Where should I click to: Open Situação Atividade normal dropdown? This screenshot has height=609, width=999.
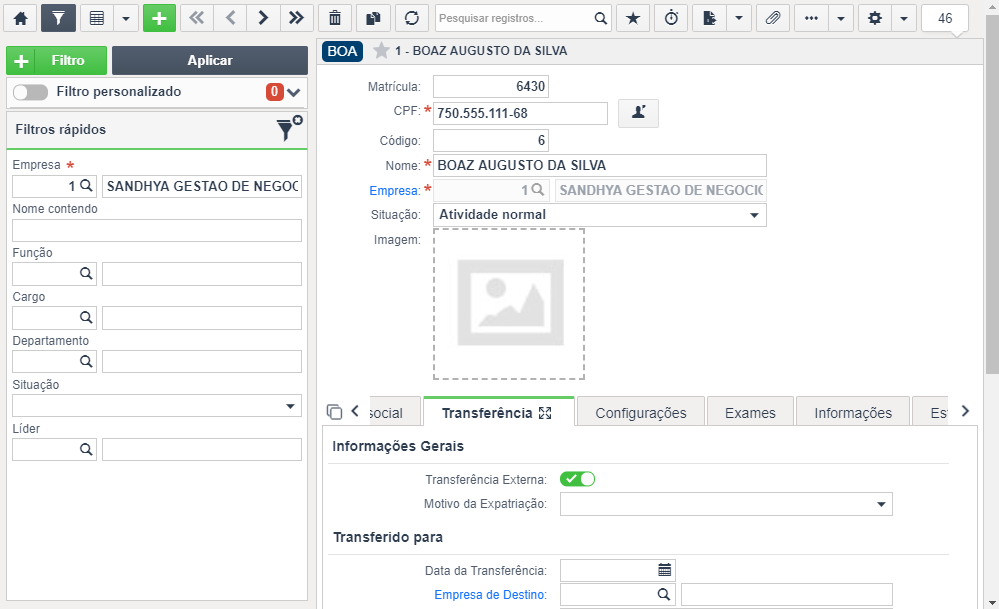600,215
